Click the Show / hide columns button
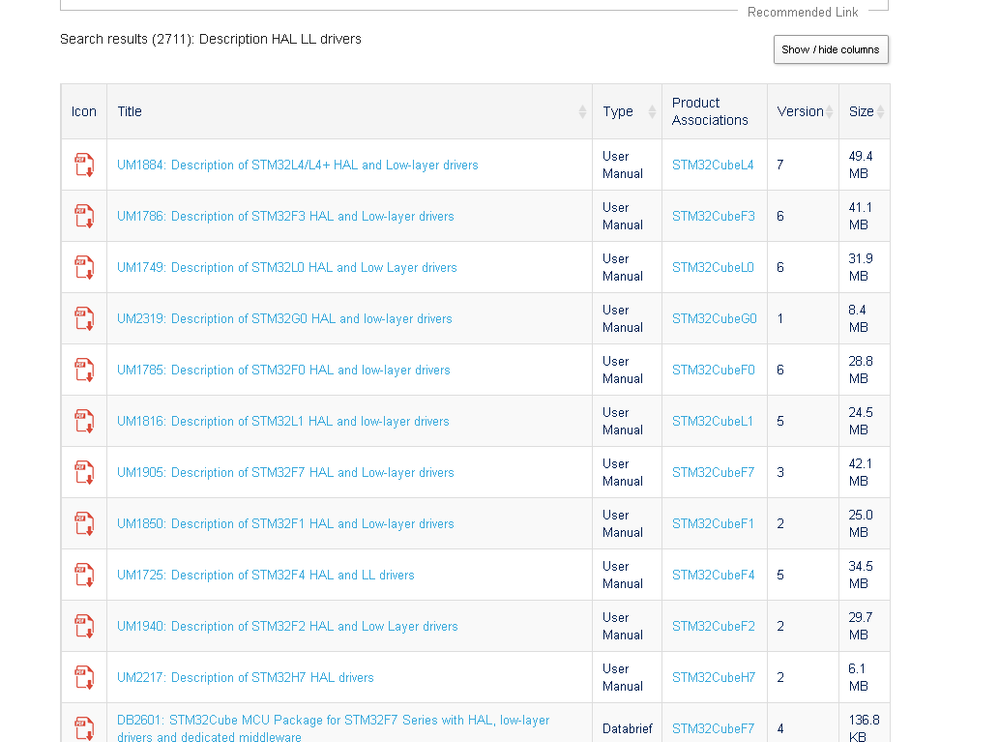The height and width of the screenshot is (742, 999). [831, 50]
